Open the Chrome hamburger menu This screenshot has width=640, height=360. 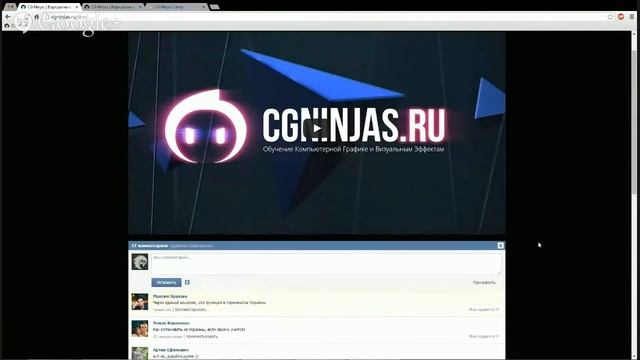point(632,17)
